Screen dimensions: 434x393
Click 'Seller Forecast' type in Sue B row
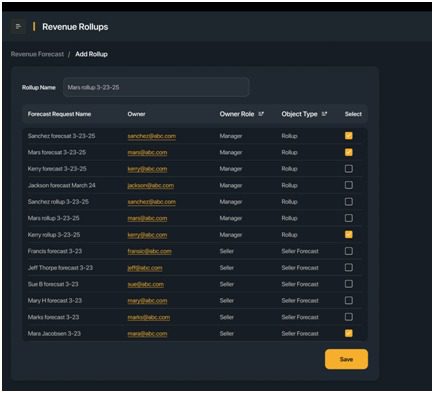[x=300, y=284]
